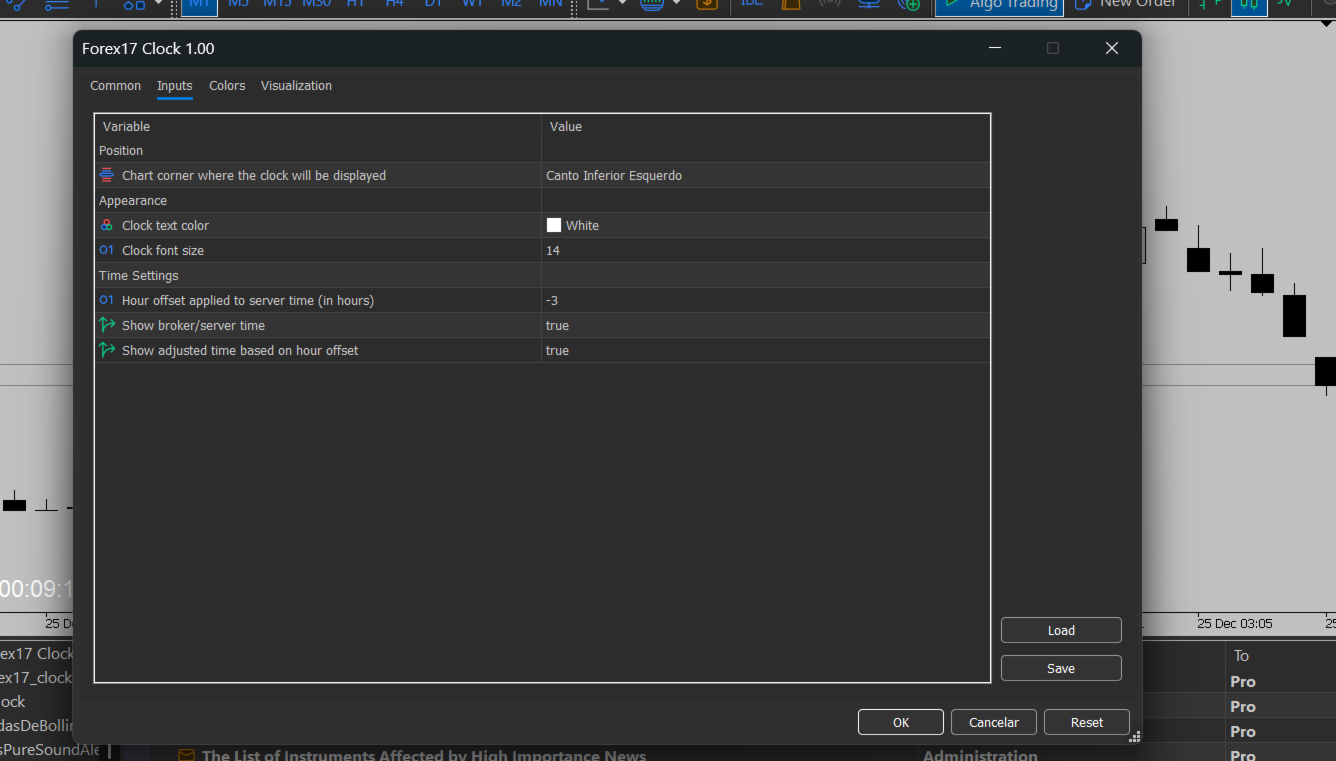1336x761 pixels.
Task: Save the input set with Save button
Action: (x=1061, y=668)
